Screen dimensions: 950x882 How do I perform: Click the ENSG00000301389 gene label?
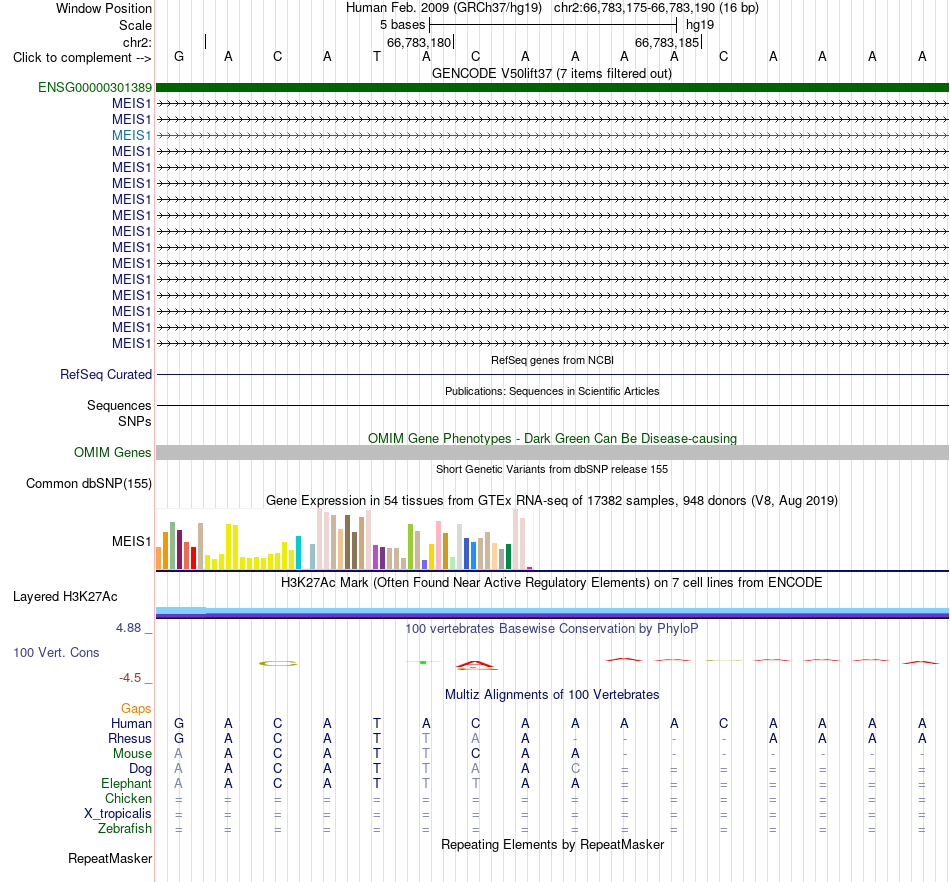tap(95, 88)
